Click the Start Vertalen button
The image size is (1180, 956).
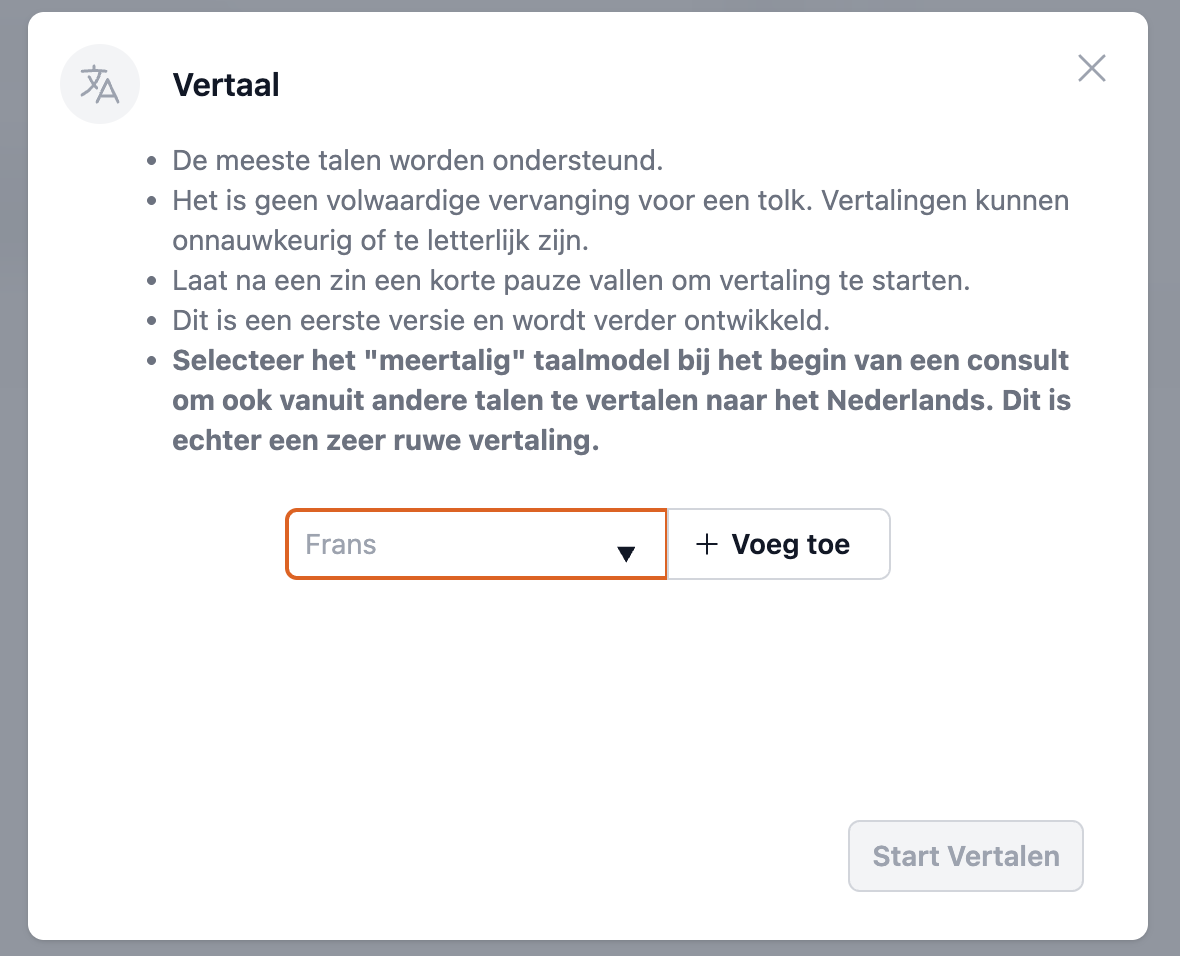[x=965, y=856]
